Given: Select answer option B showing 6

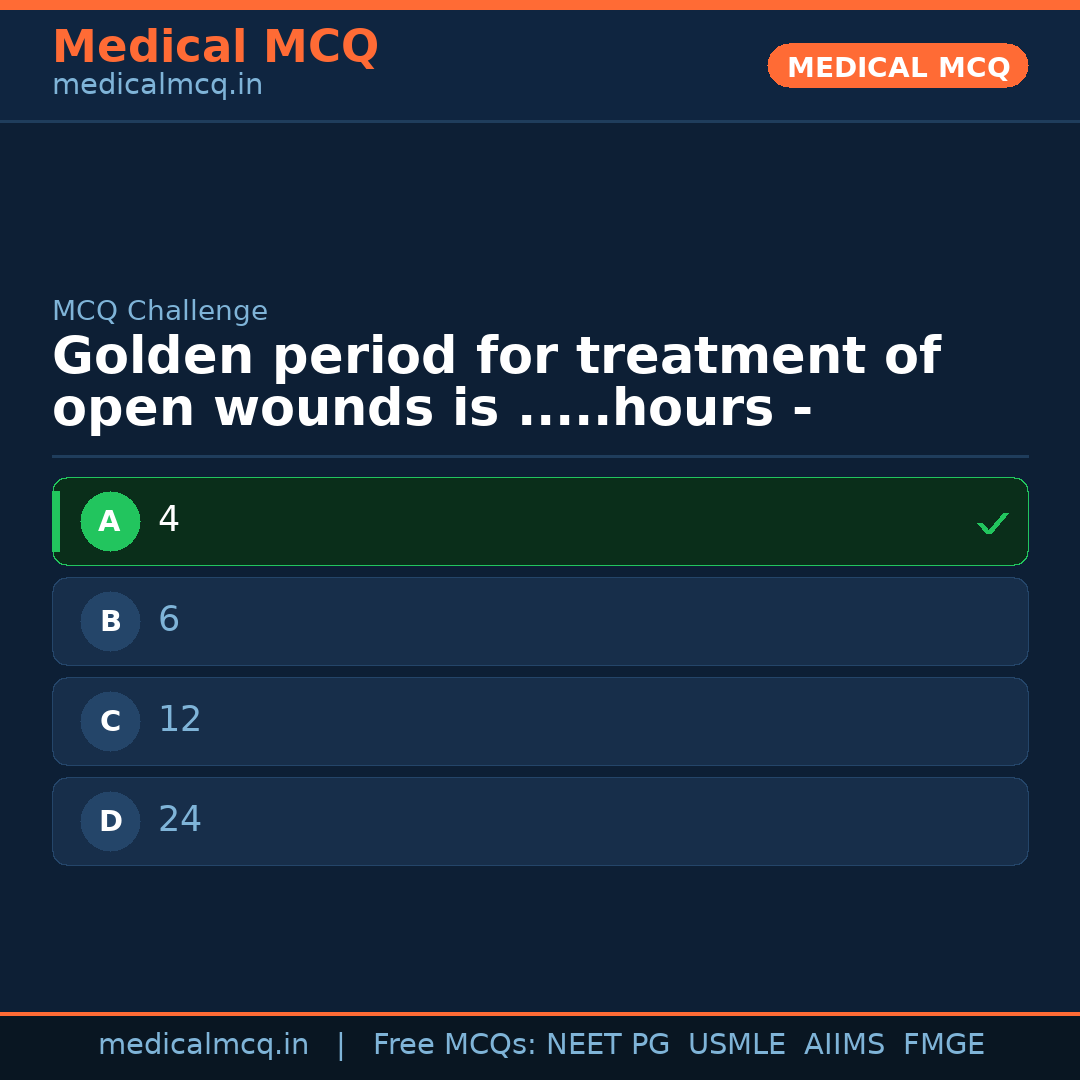Looking at the screenshot, I should (x=540, y=621).
